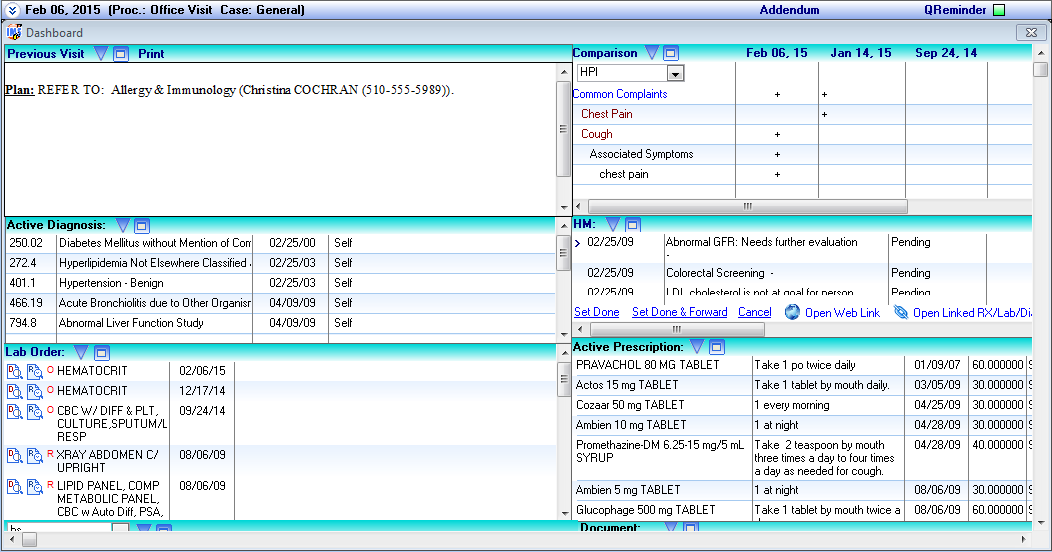Image resolution: width=1052 pixels, height=552 pixels.
Task: Open the Lab Order filter triangle
Action: coord(81,352)
